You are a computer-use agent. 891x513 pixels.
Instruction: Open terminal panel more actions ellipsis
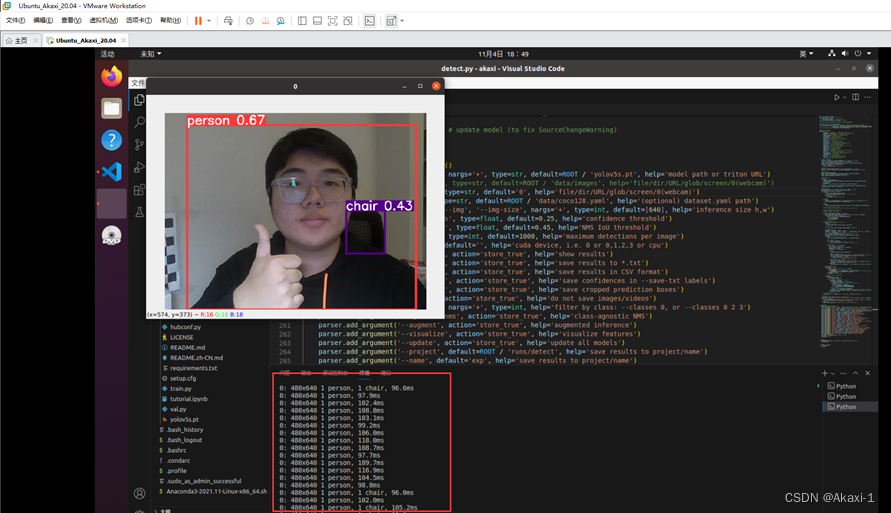click(x=843, y=373)
